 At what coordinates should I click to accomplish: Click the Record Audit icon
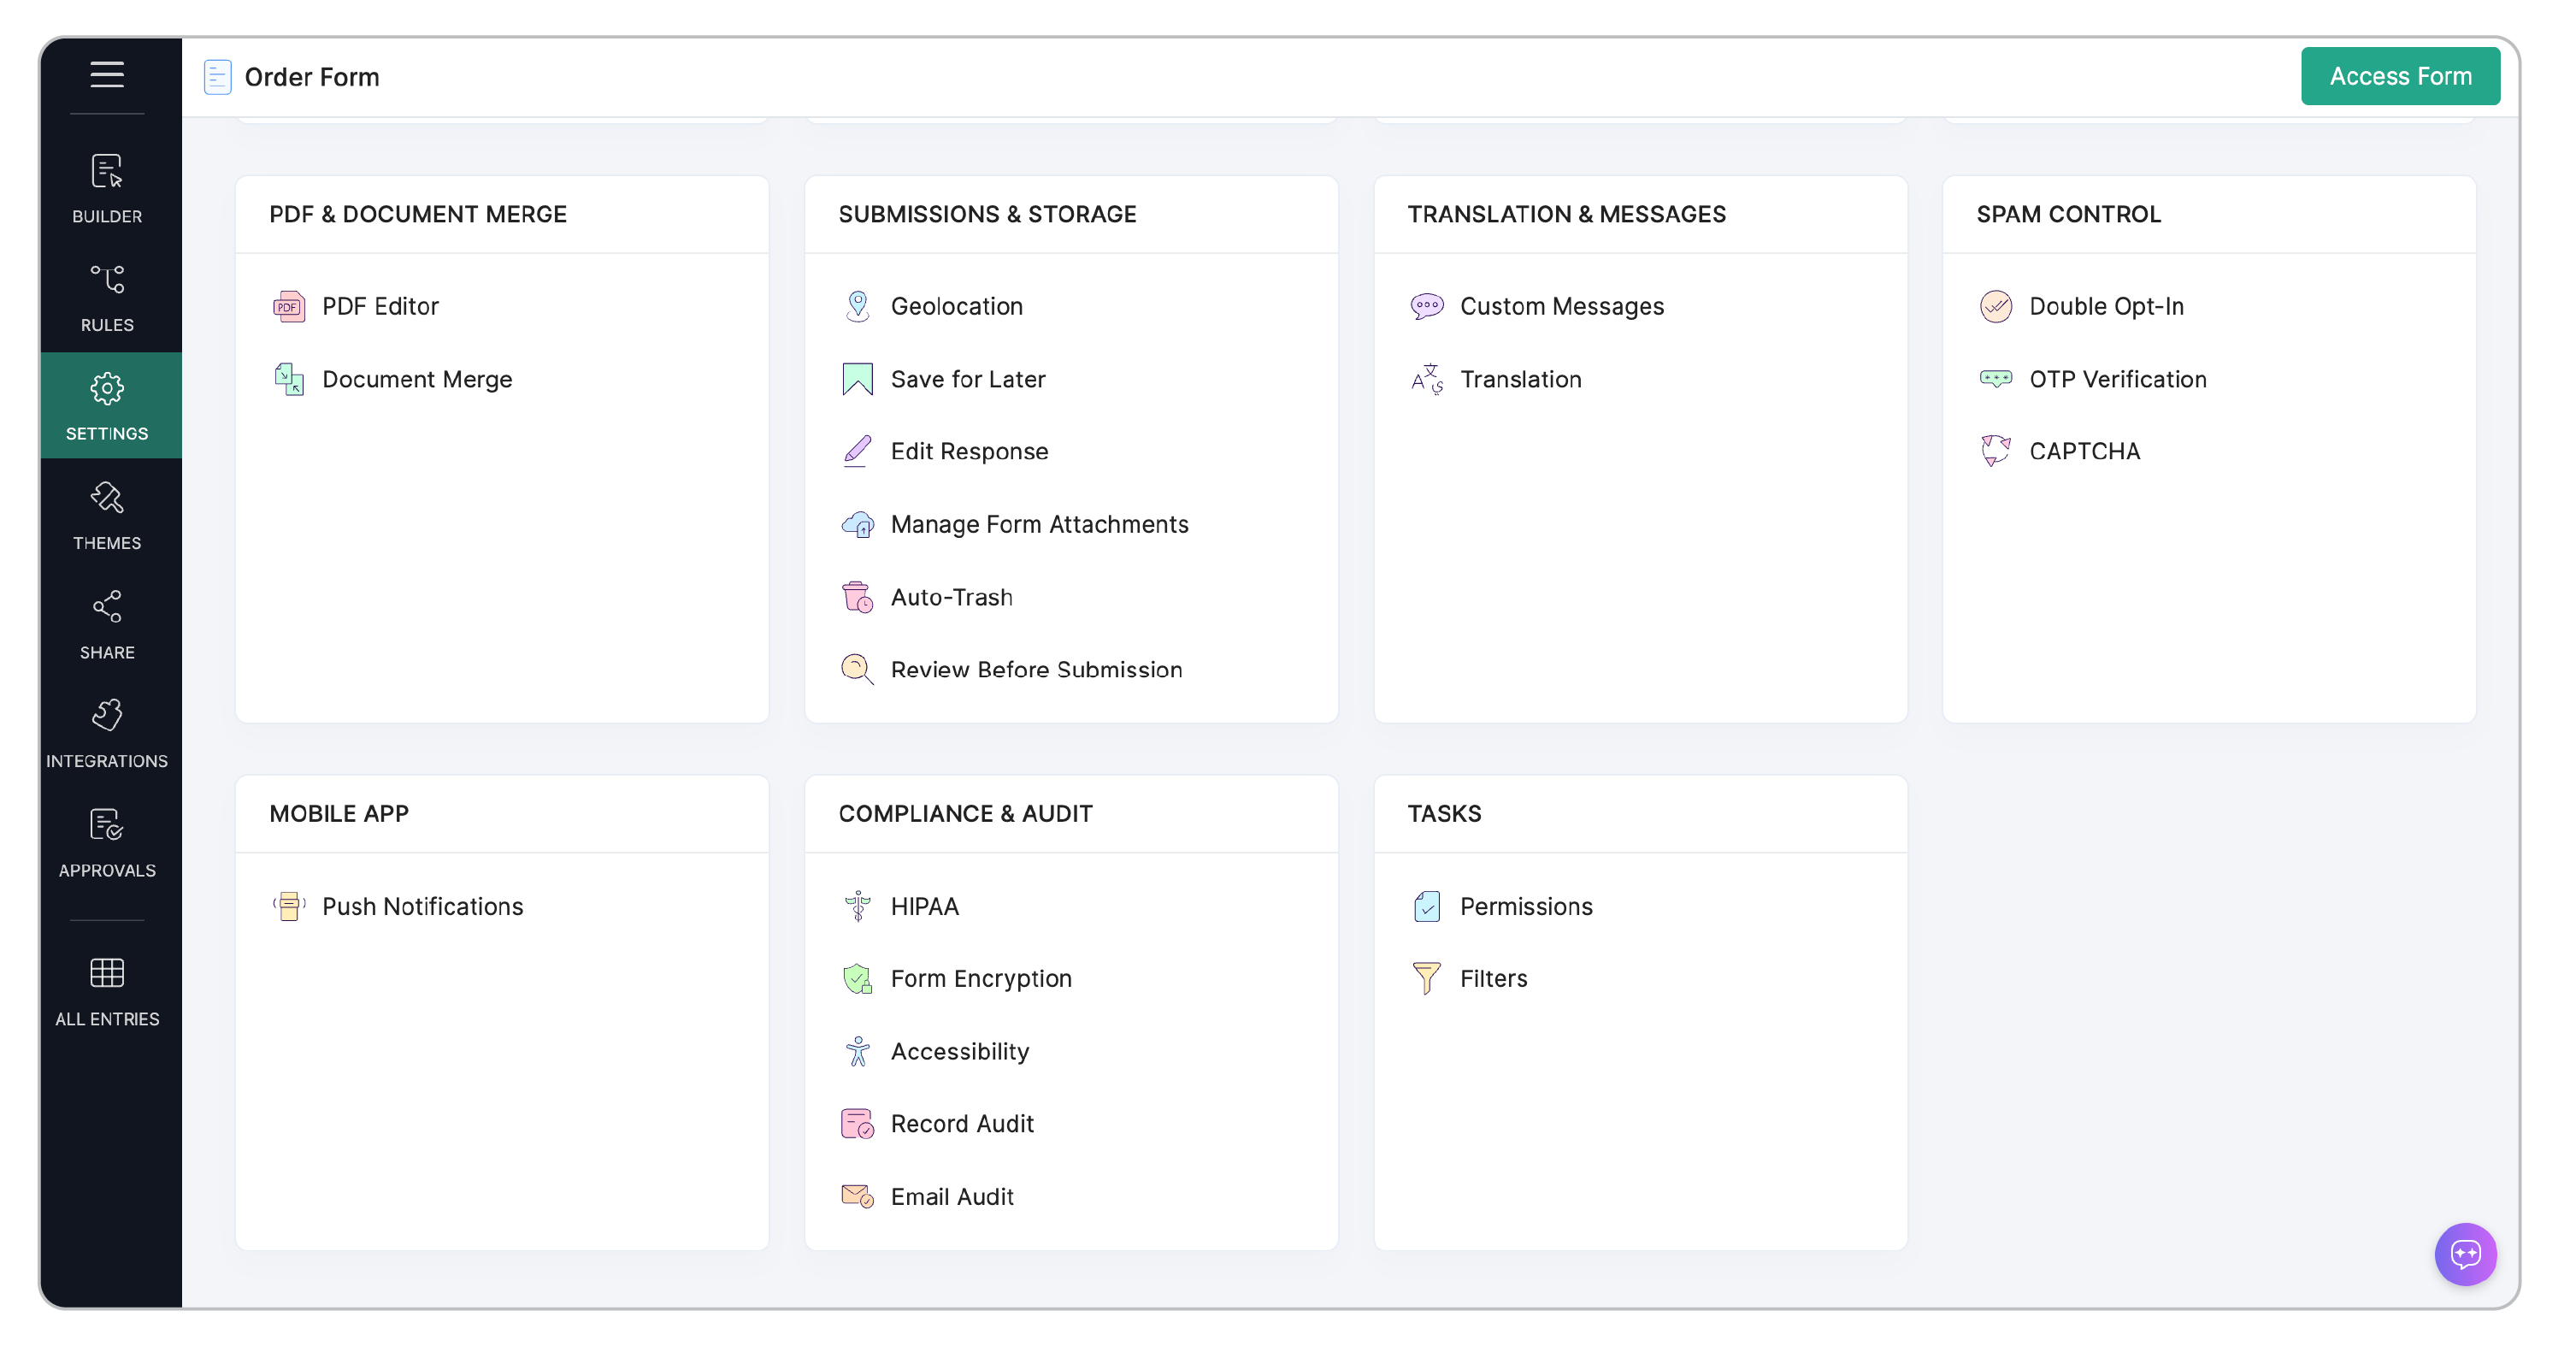[857, 1124]
